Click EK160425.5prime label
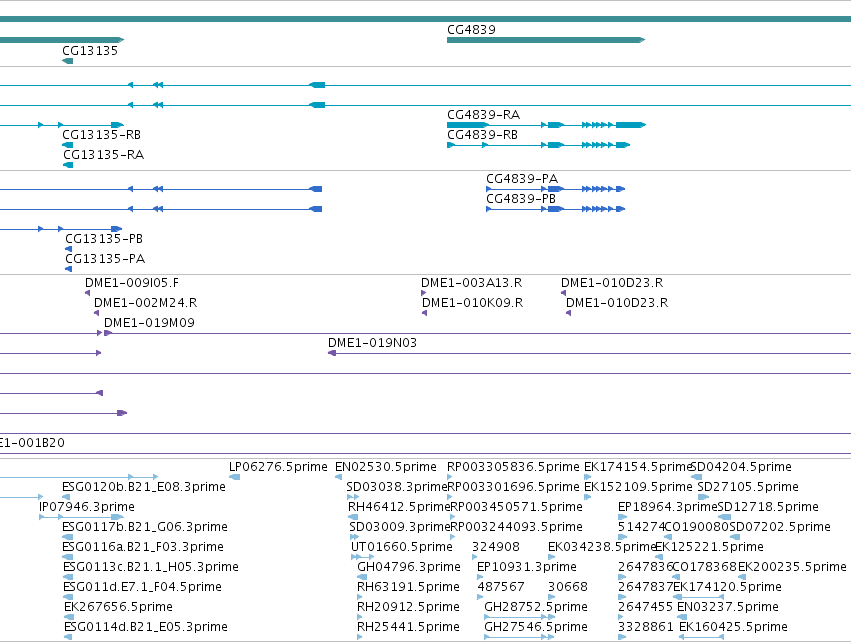The width and height of the screenshot is (851, 642). tap(733, 627)
